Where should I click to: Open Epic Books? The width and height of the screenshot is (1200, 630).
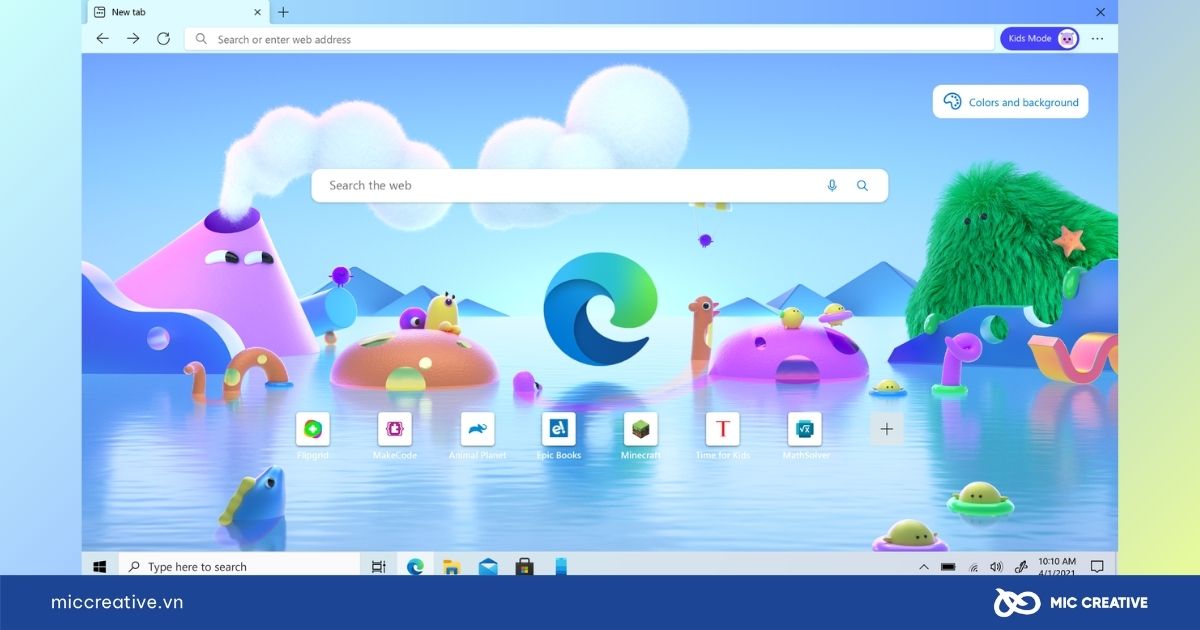(x=558, y=430)
